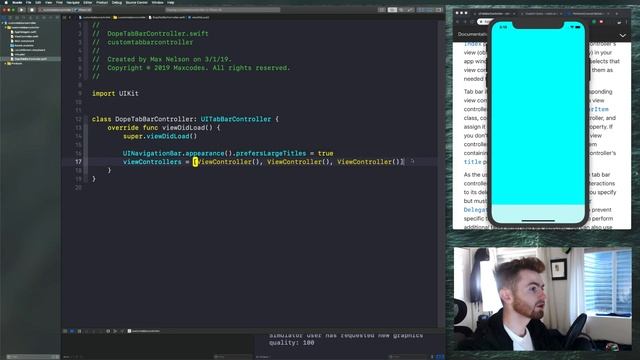Viewport: 640px width, 360px height.
Task: Select ViewController.swift in the navigator
Action: (x=27, y=36)
